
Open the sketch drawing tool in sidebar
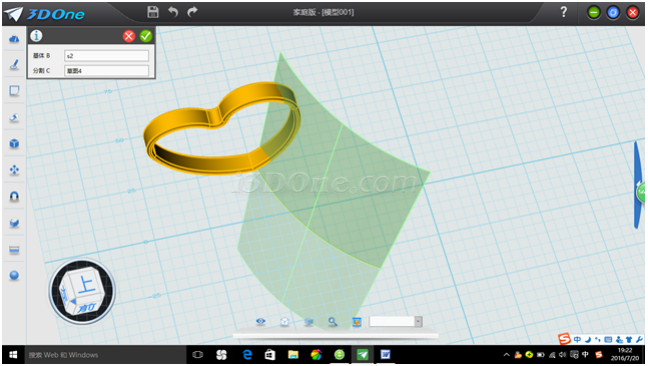pyautogui.click(x=14, y=64)
